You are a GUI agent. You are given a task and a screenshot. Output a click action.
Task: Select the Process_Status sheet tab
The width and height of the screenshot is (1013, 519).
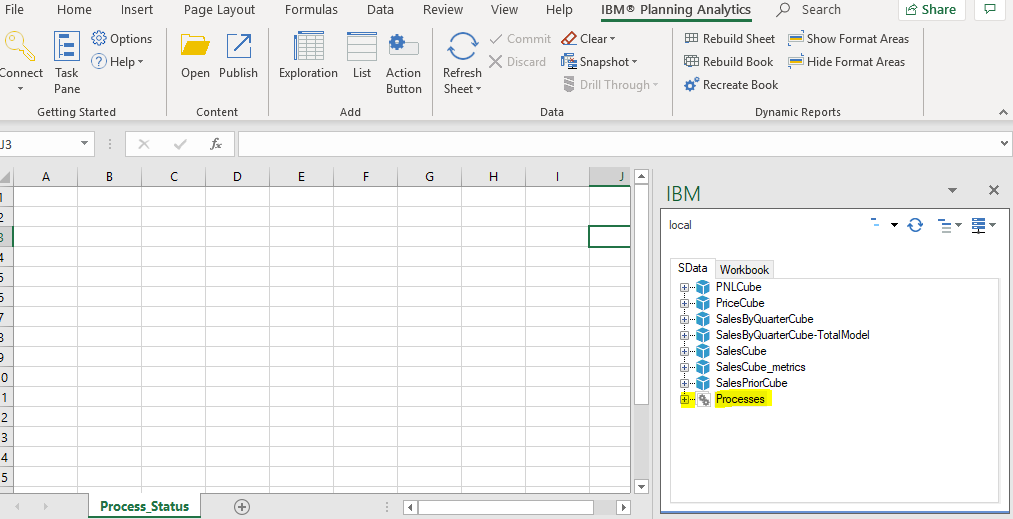point(145,506)
